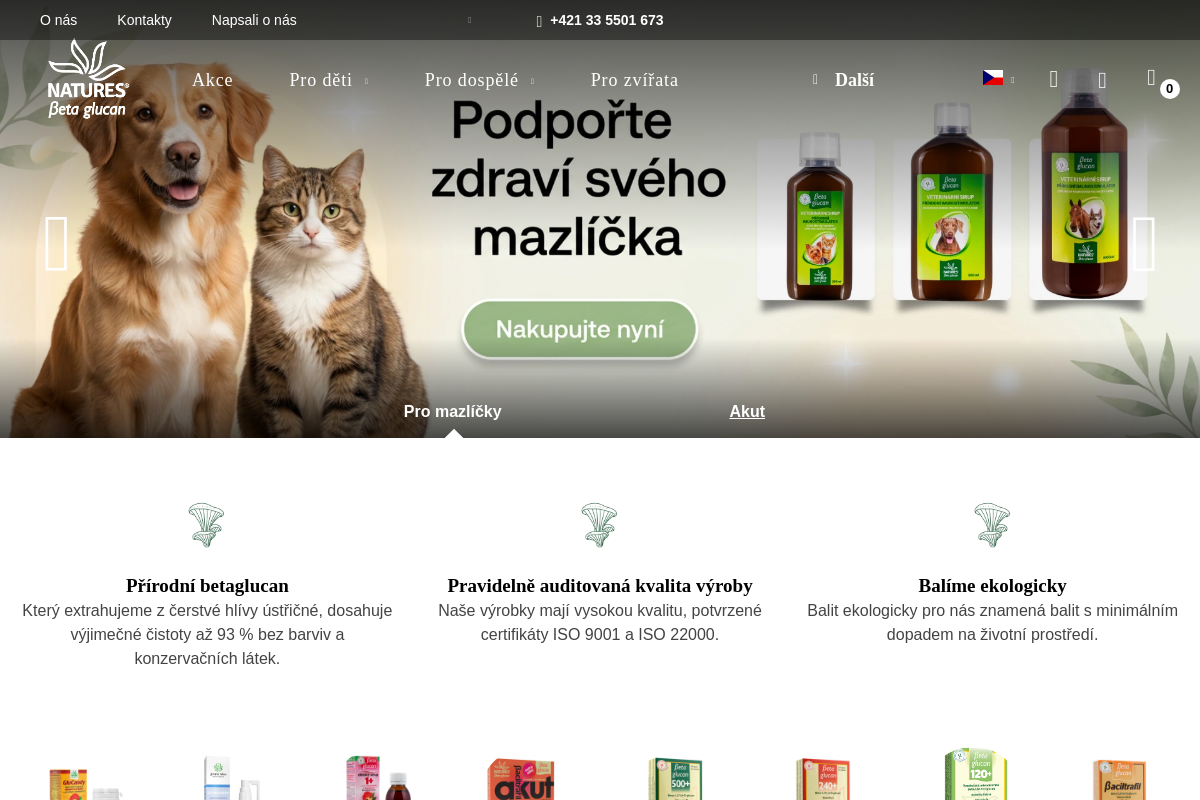Select the Pro mazlíčky banner tab
The width and height of the screenshot is (1200, 800).
point(453,412)
